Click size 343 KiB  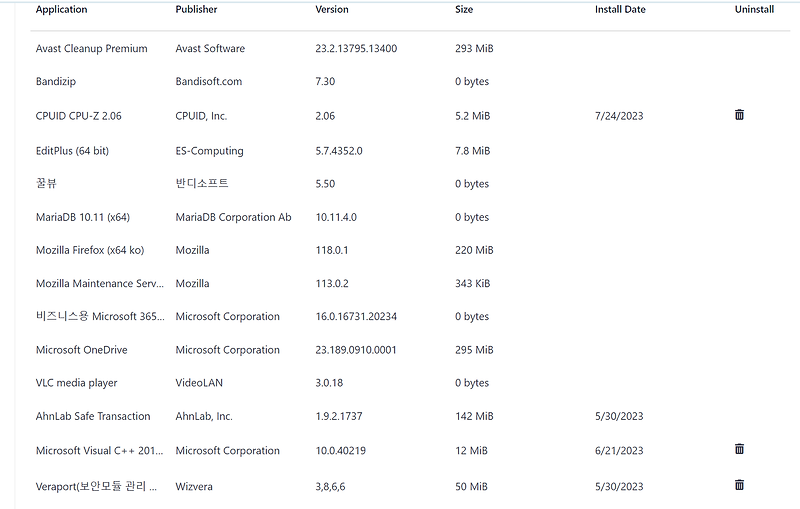[x=472, y=284]
